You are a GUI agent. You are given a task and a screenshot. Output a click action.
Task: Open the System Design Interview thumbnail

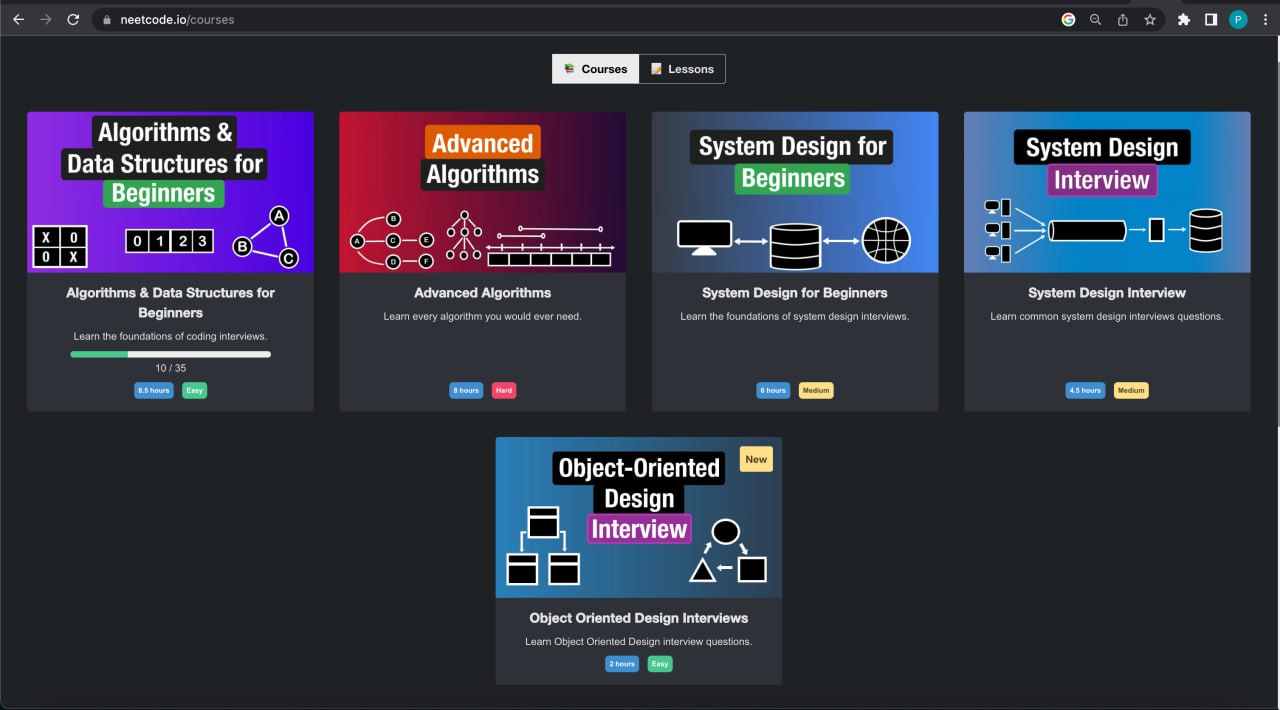[x=1107, y=192]
